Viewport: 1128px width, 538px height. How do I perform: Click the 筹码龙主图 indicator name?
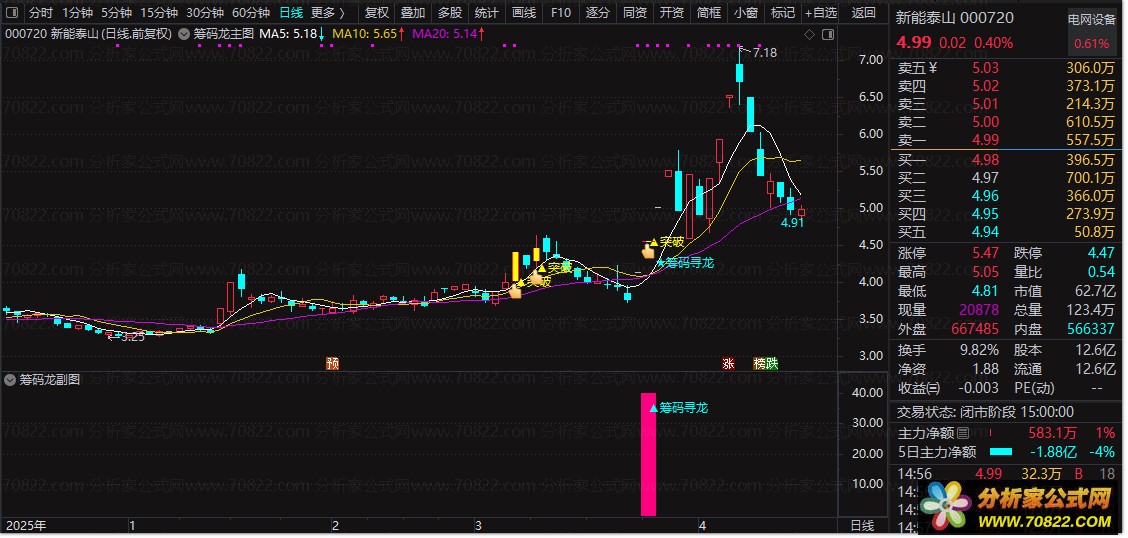coord(223,33)
